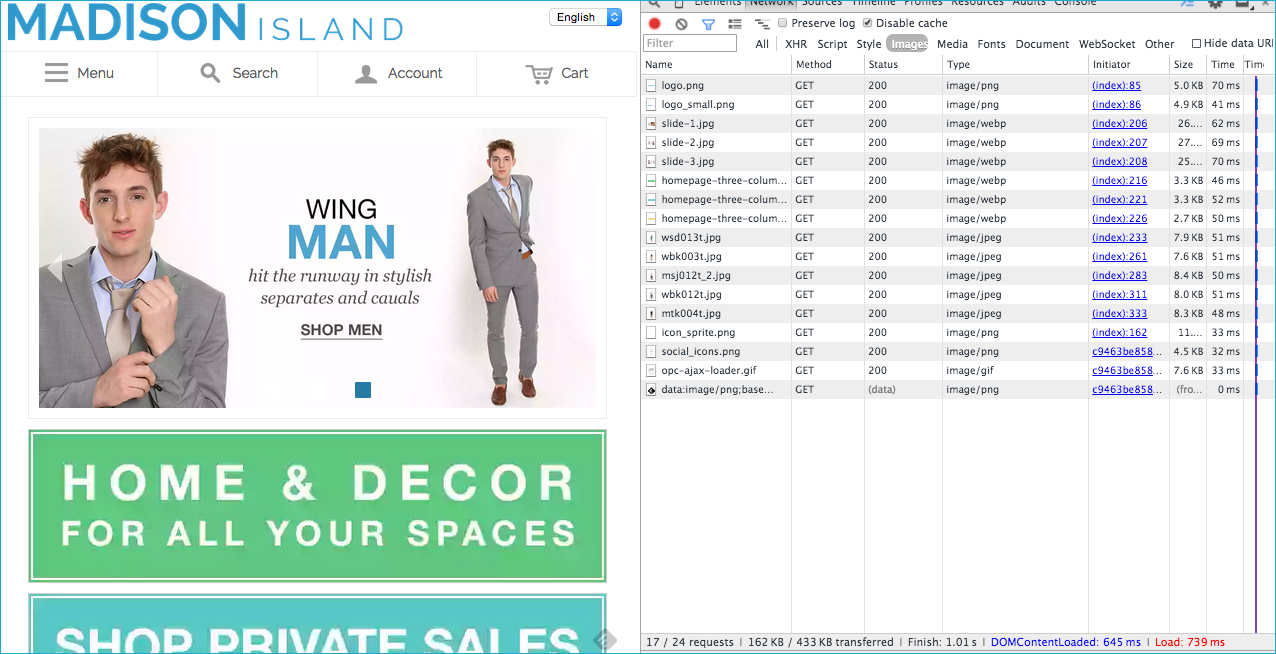Sort by the Name column header

coord(716,65)
